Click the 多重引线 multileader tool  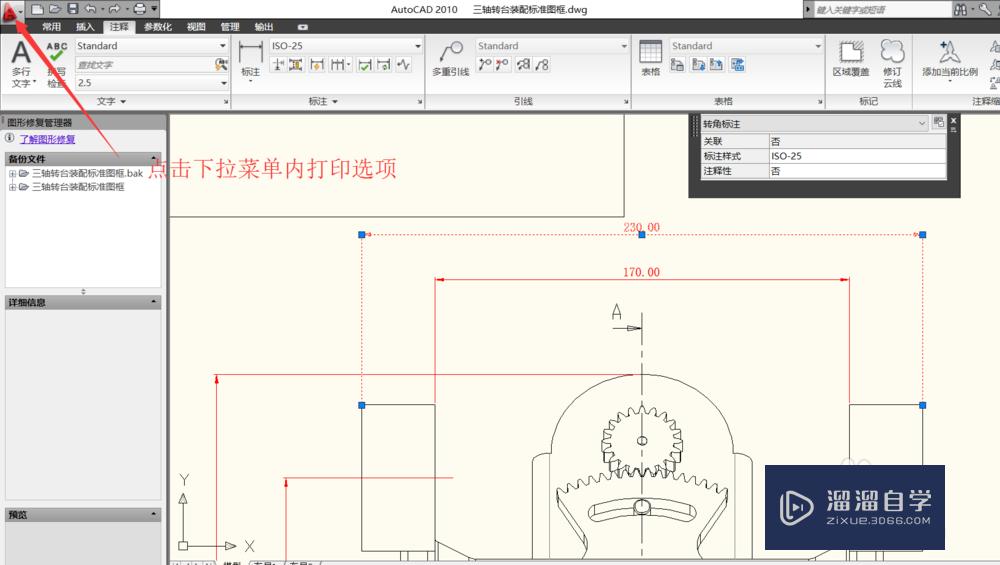click(x=451, y=59)
